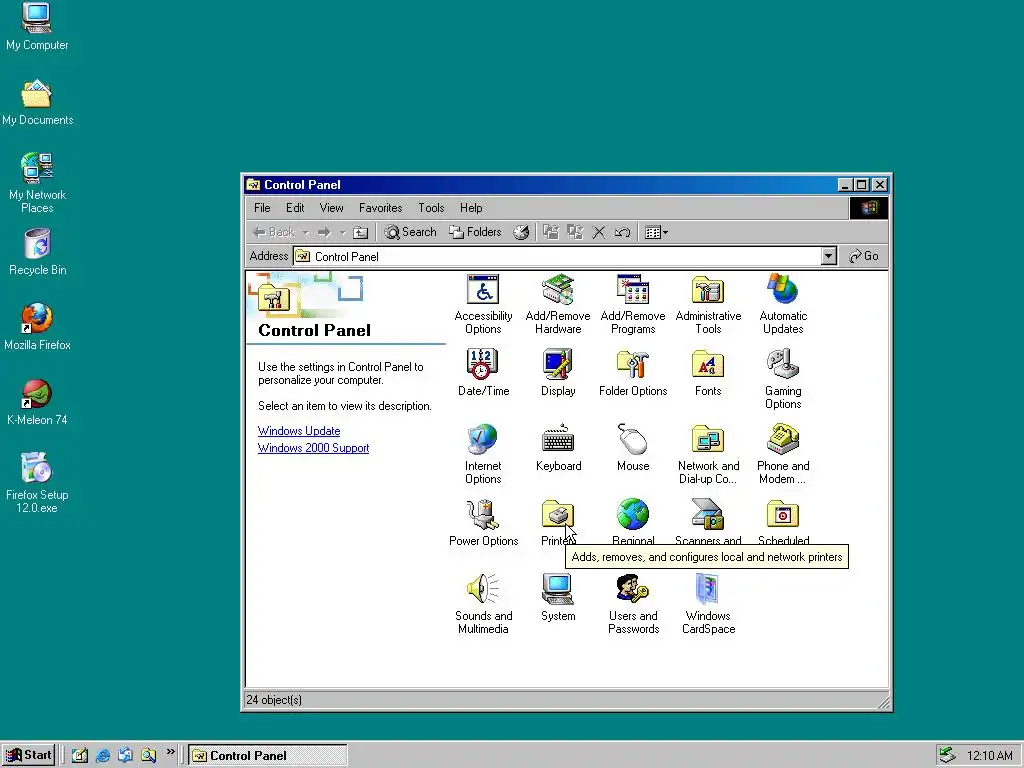Click the Go button
This screenshot has height=768, width=1024.
coord(863,256)
